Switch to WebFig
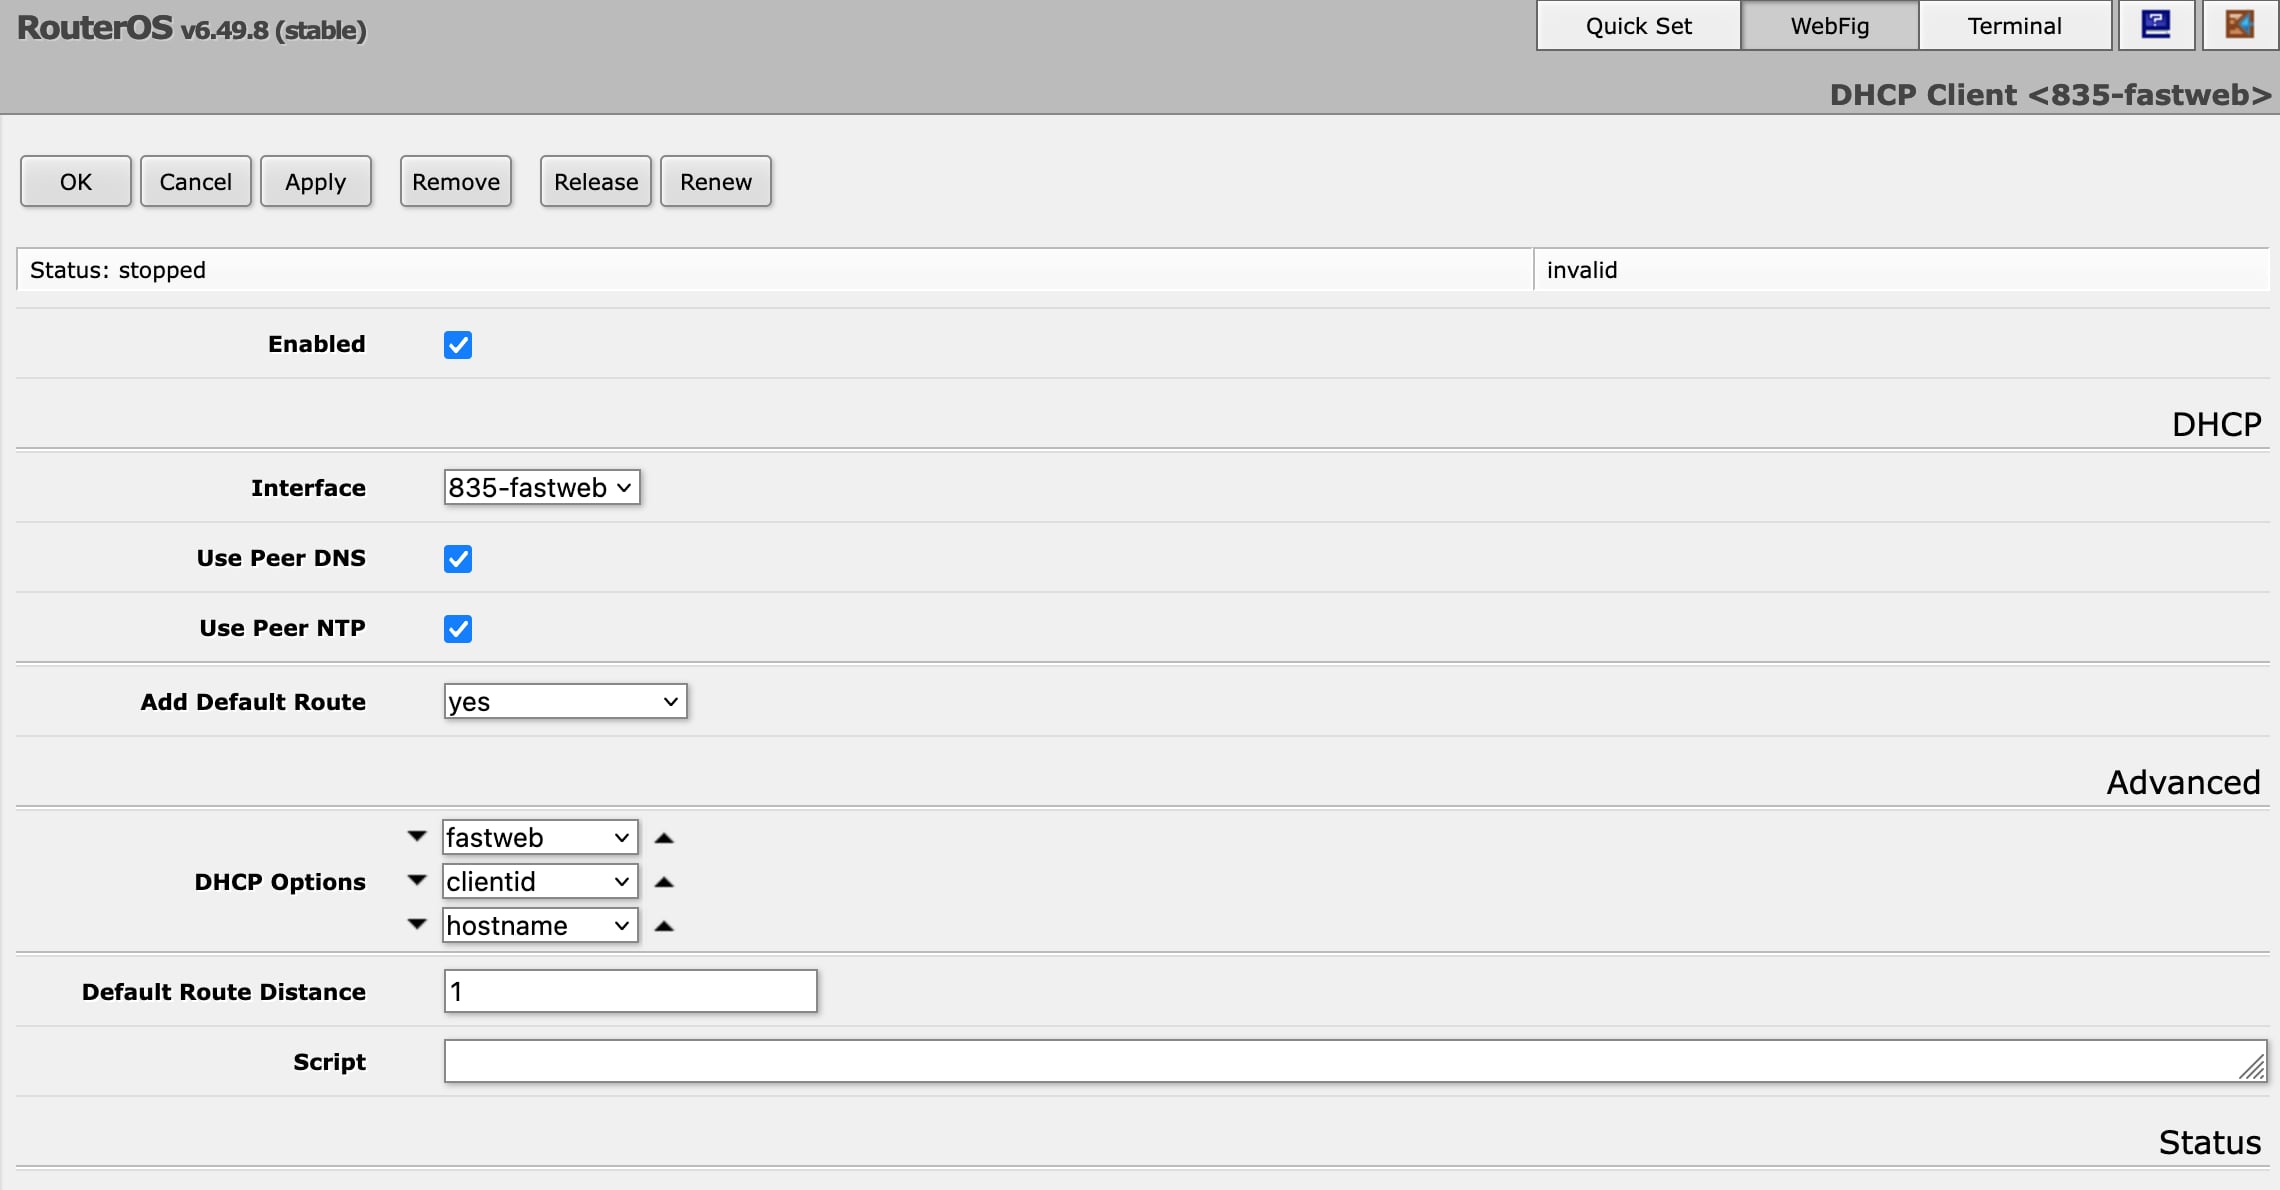 pyautogui.click(x=1829, y=26)
